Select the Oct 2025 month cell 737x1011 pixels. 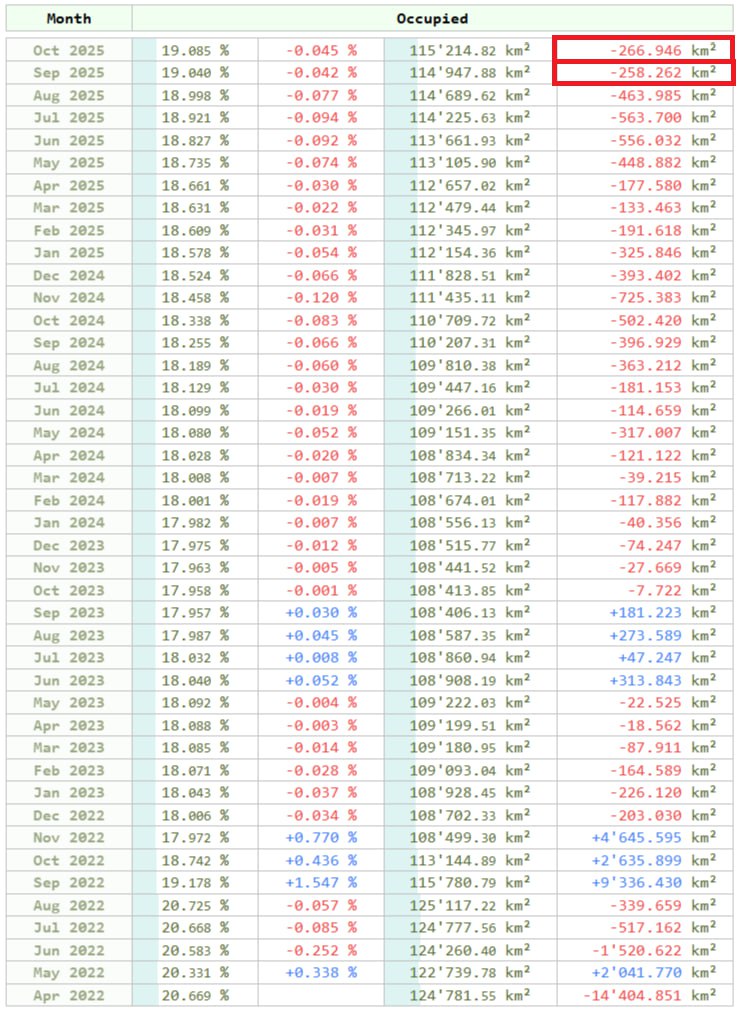pyautogui.click(x=68, y=50)
